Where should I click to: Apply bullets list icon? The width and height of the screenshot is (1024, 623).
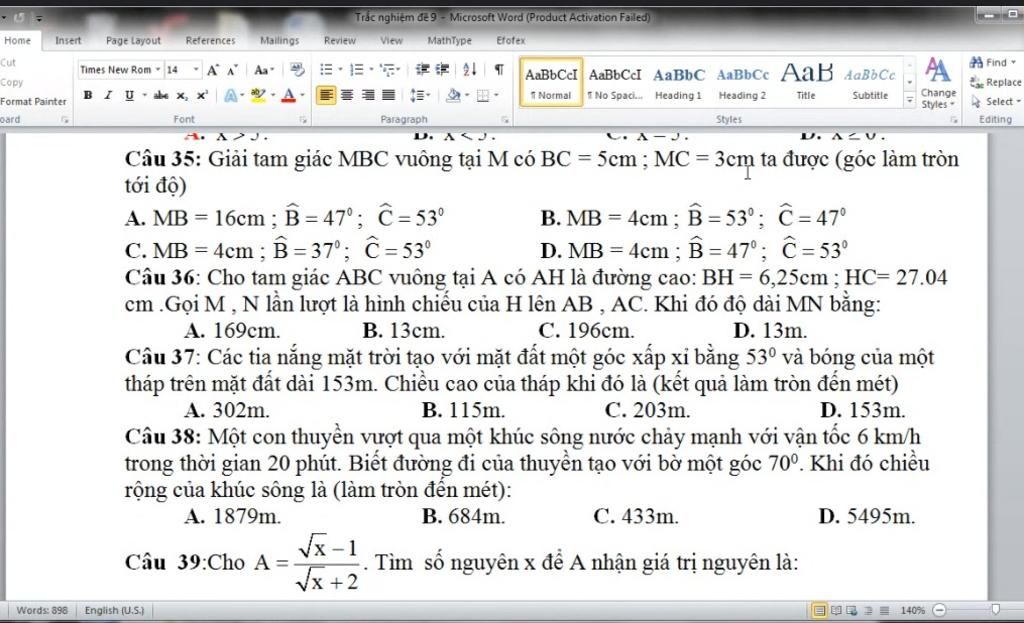[x=326, y=69]
